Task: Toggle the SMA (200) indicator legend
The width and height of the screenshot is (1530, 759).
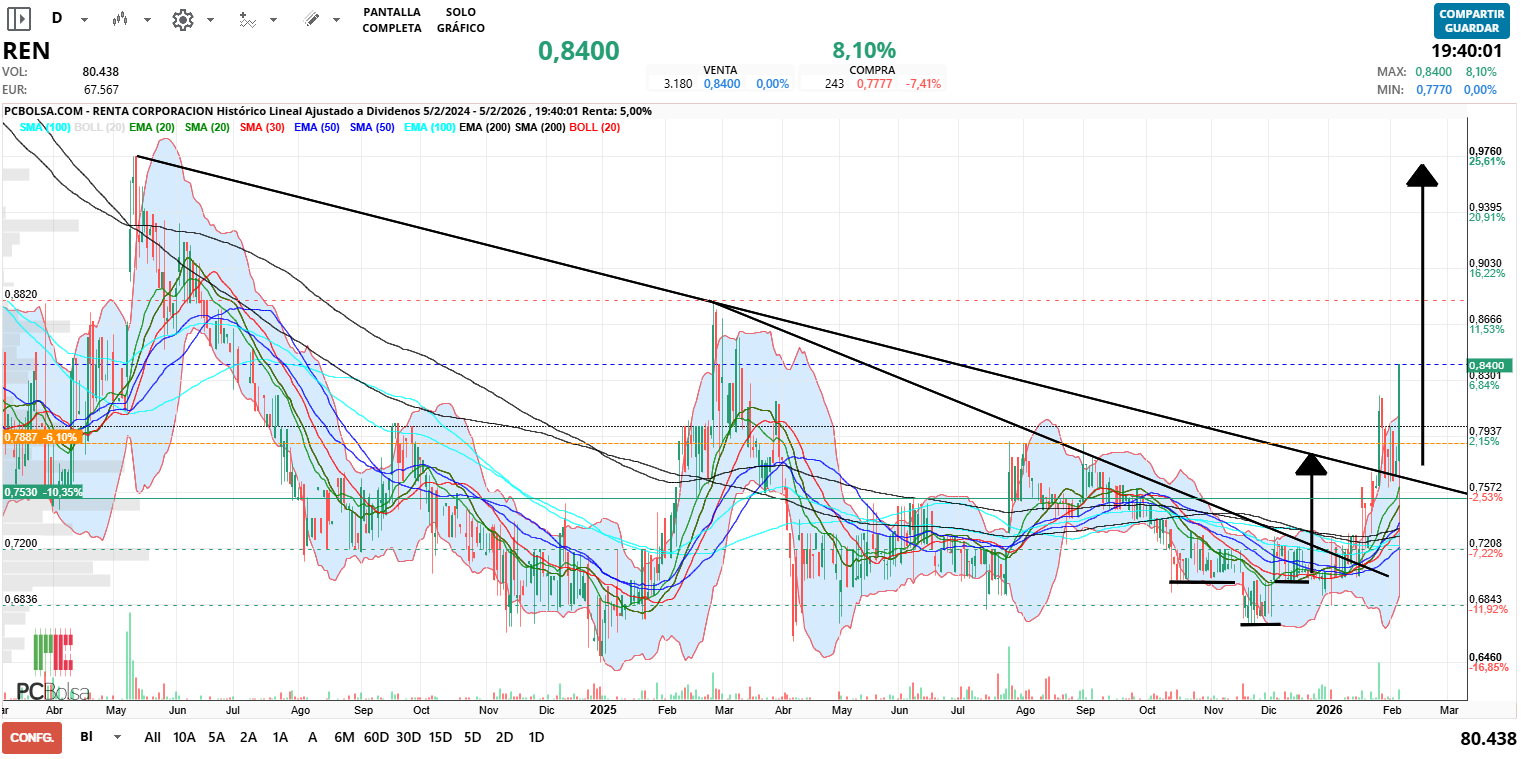Action: point(540,127)
